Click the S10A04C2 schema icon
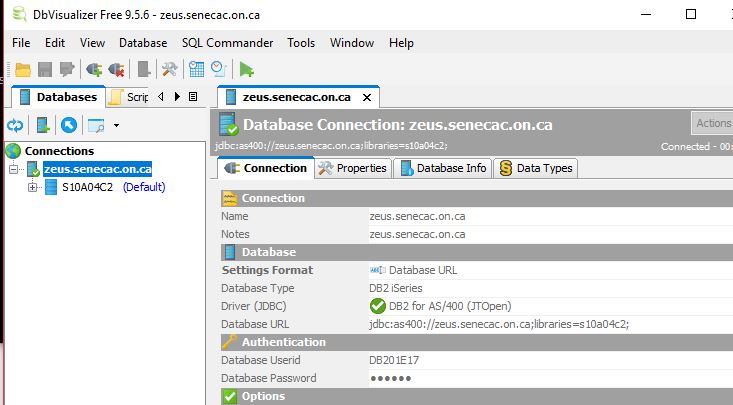Image resolution: width=733 pixels, height=405 pixels. 50,187
